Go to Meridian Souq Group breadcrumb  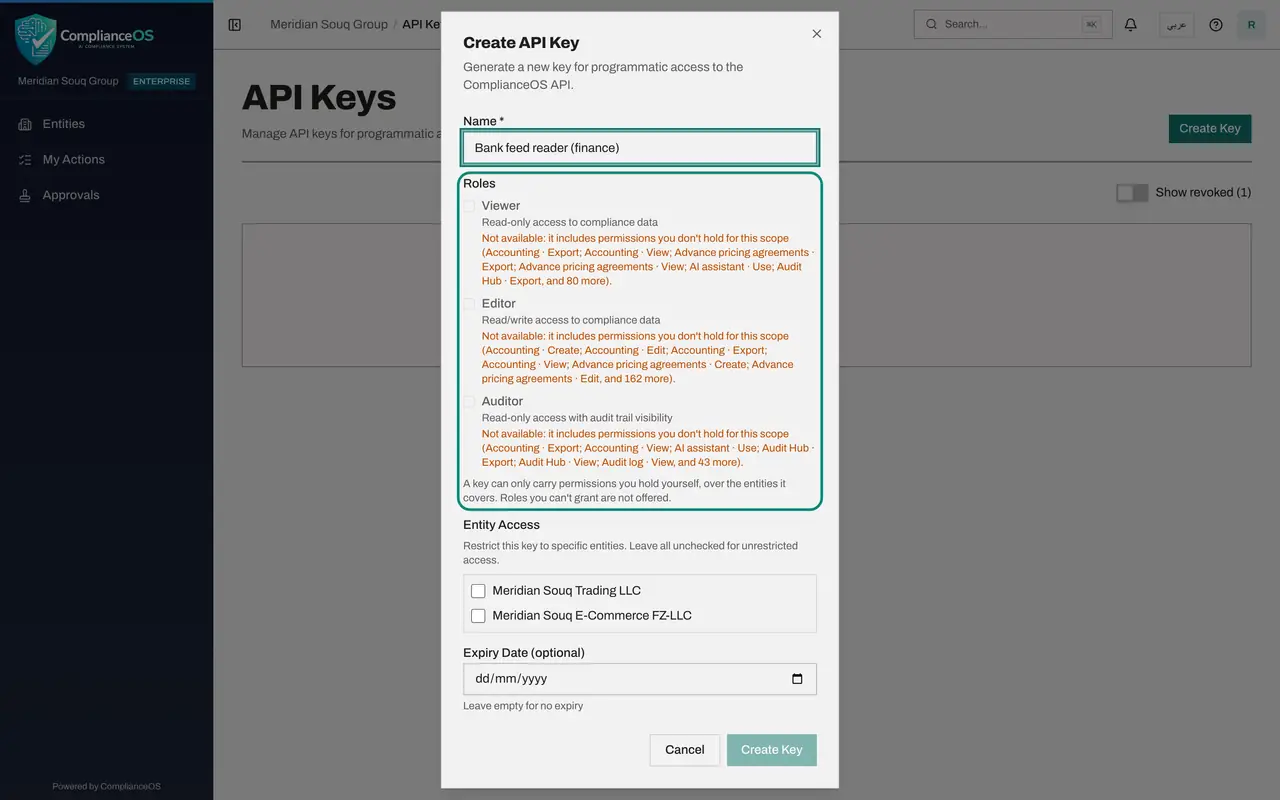(x=329, y=24)
